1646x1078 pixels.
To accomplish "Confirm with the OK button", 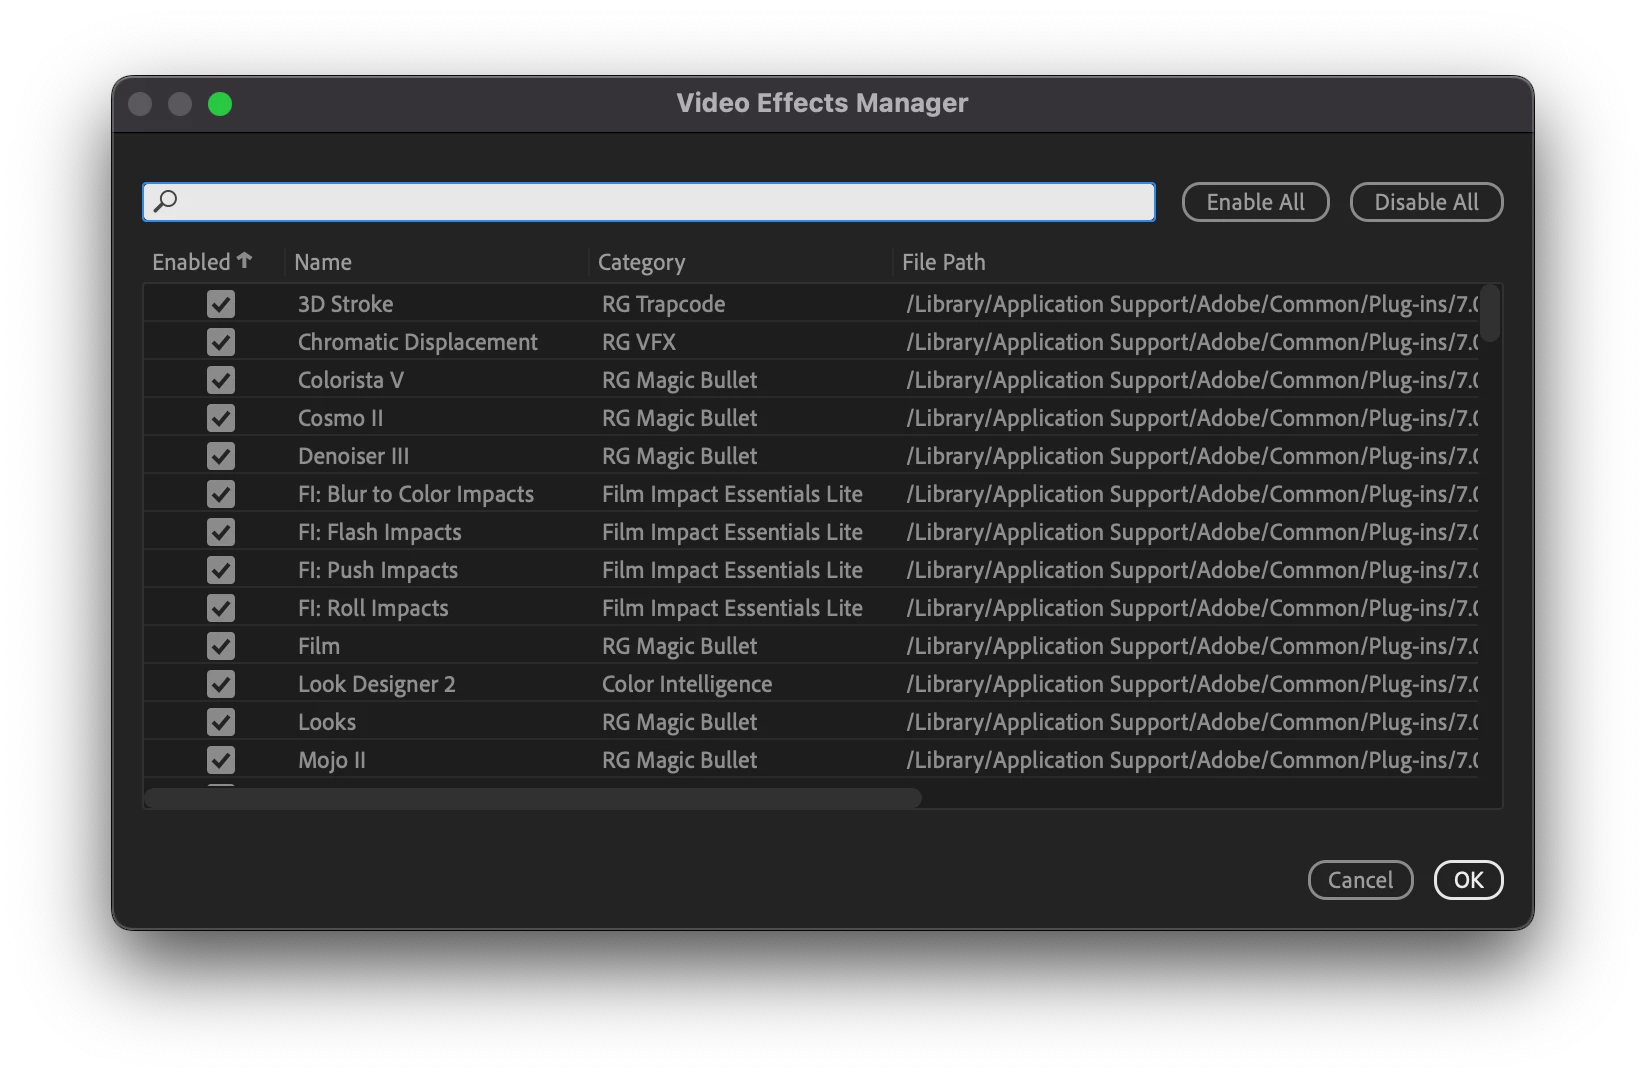I will (x=1468, y=880).
